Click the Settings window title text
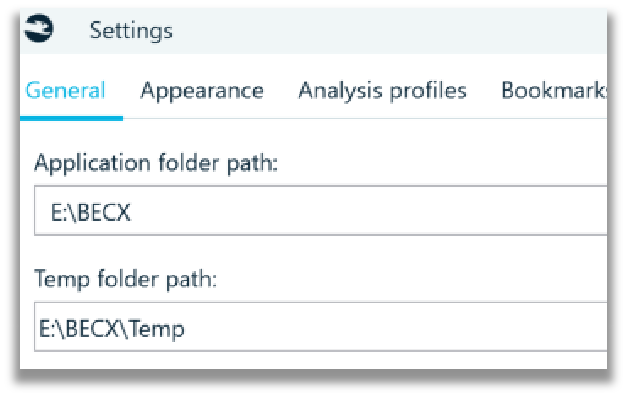This screenshot has width=625, height=393. pyautogui.click(x=131, y=31)
